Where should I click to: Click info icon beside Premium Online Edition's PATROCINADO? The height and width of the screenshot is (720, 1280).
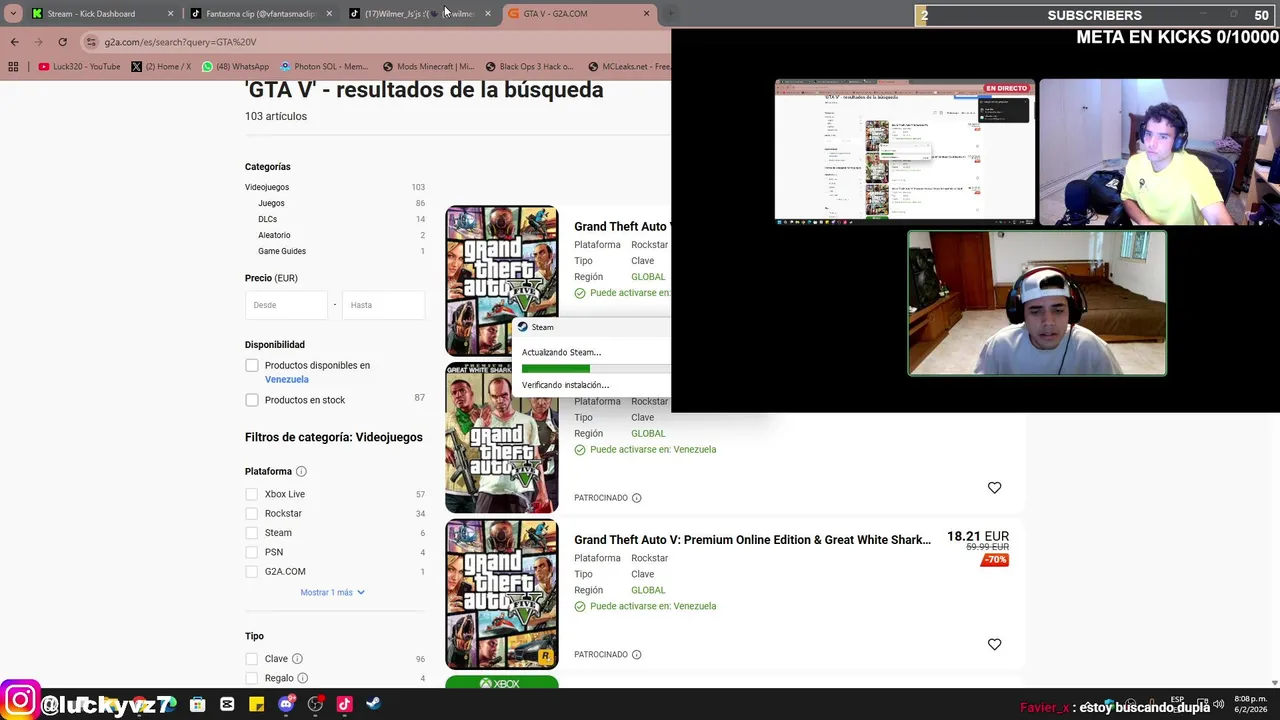[x=636, y=655]
